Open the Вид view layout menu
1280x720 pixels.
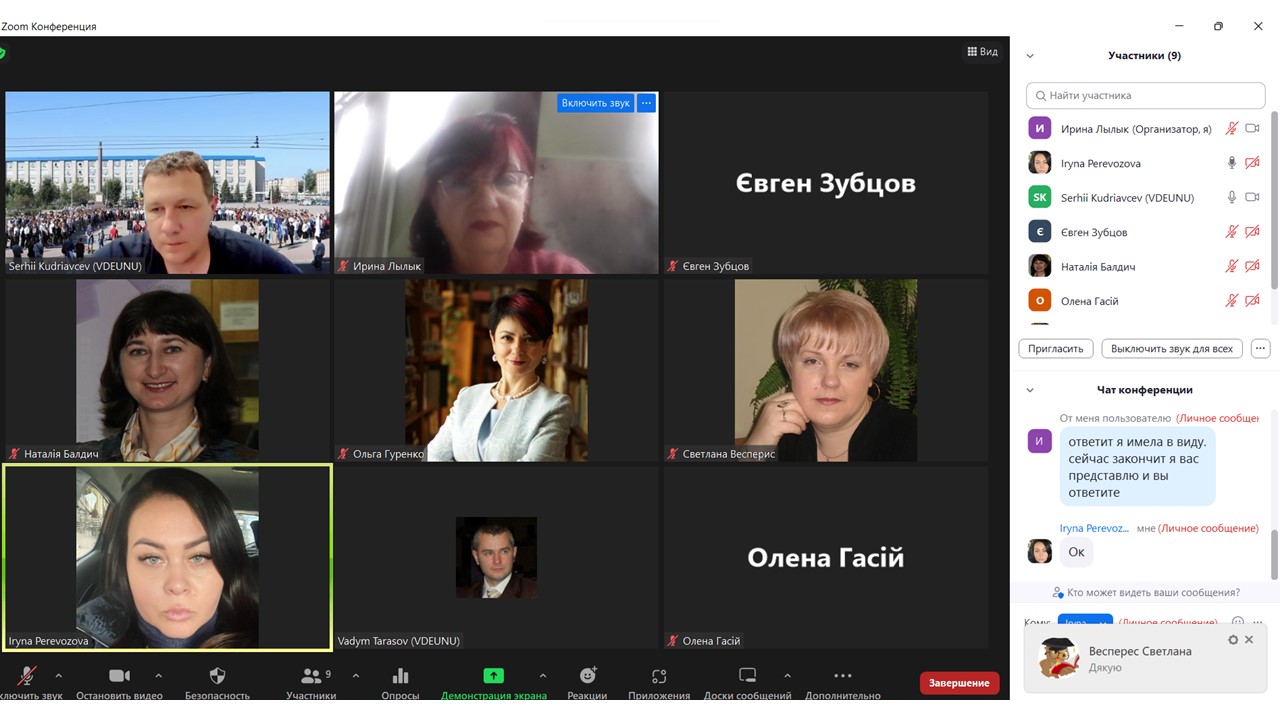coord(982,52)
